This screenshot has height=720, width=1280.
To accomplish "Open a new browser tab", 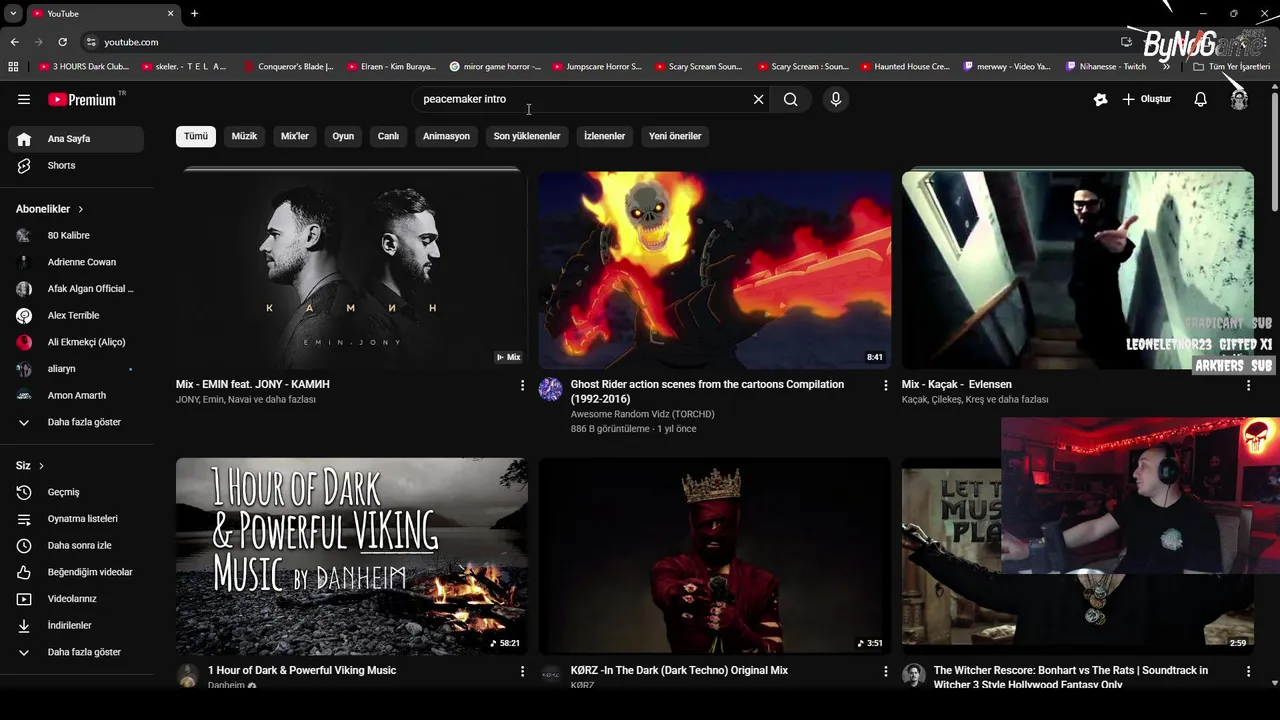I will [194, 14].
